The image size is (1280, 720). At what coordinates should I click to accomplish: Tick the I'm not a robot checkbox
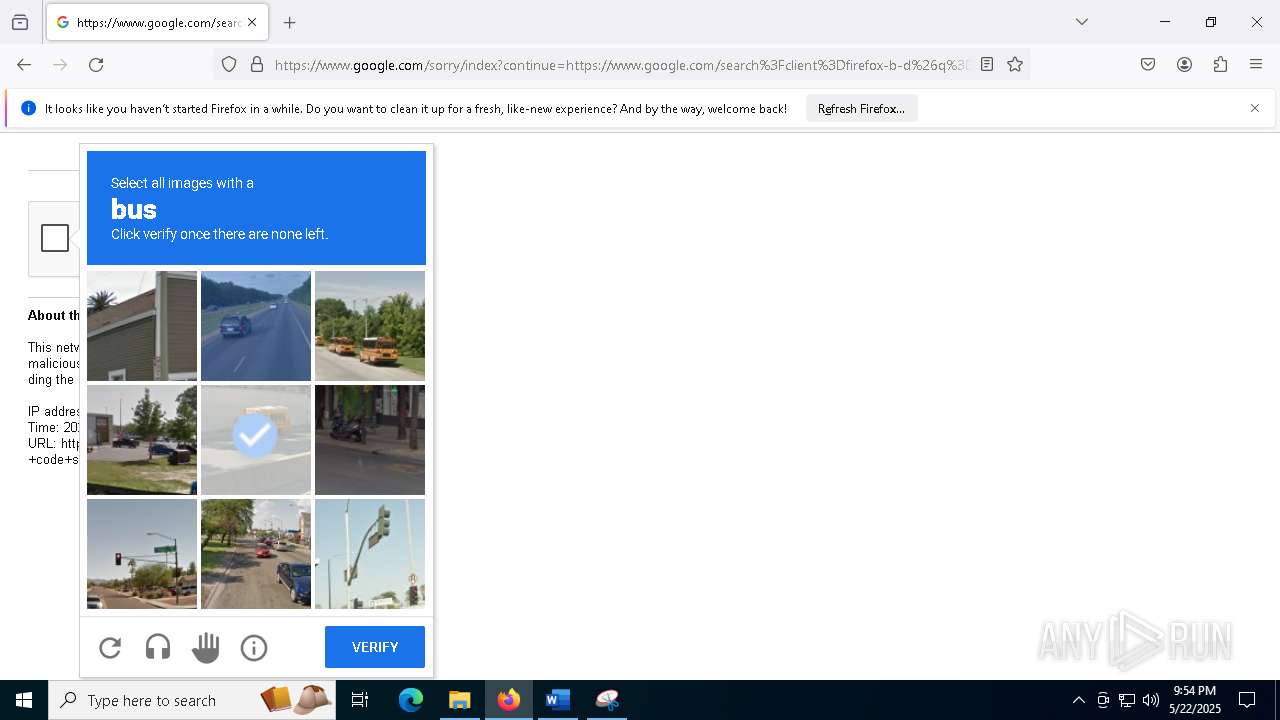[55, 238]
